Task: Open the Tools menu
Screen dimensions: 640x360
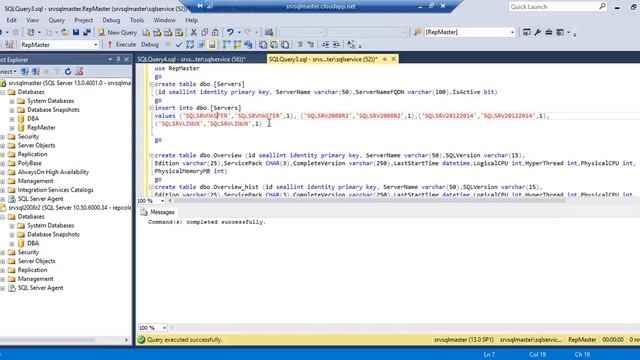Action: coord(136,20)
